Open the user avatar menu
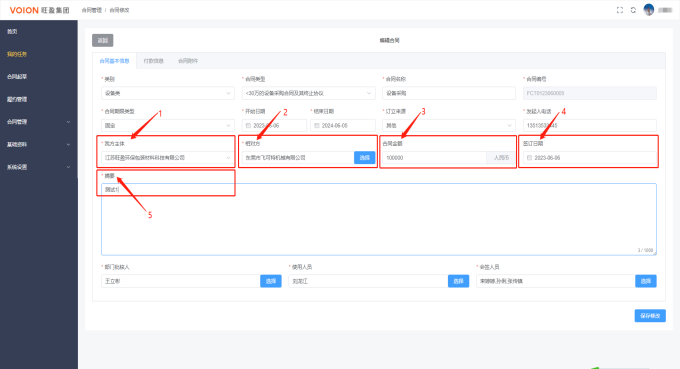Viewport: 680px width, 369px height. [x=649, y=10]
